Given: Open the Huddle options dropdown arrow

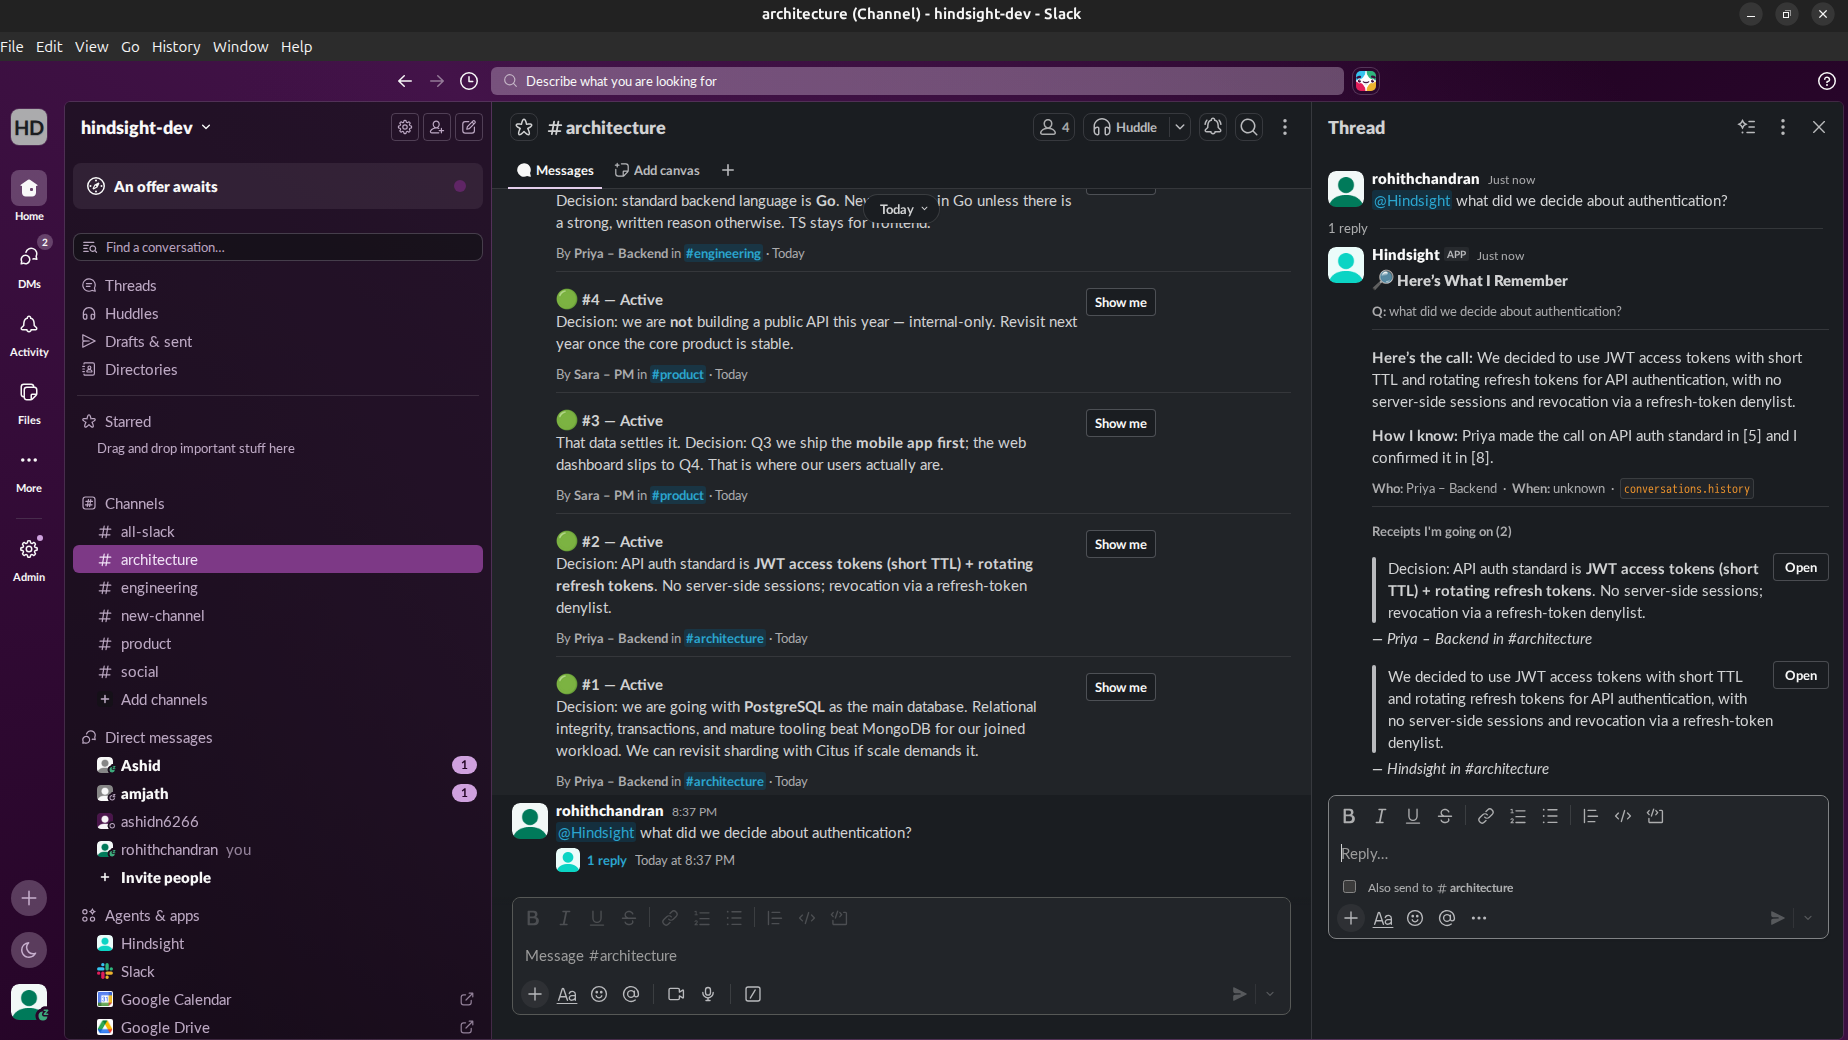Looking at the screenshot, I should [1180, 127].
